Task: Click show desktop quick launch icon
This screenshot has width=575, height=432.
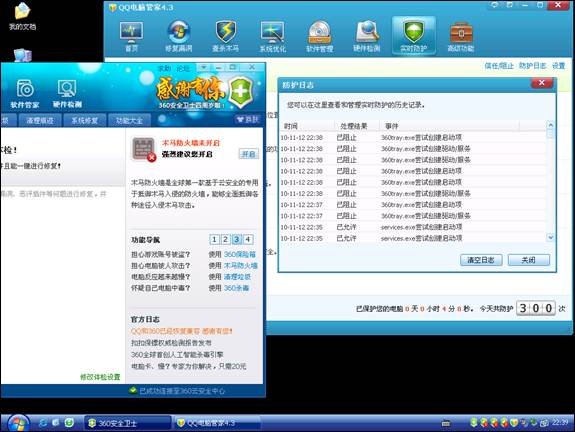Action: pos(56,423)
